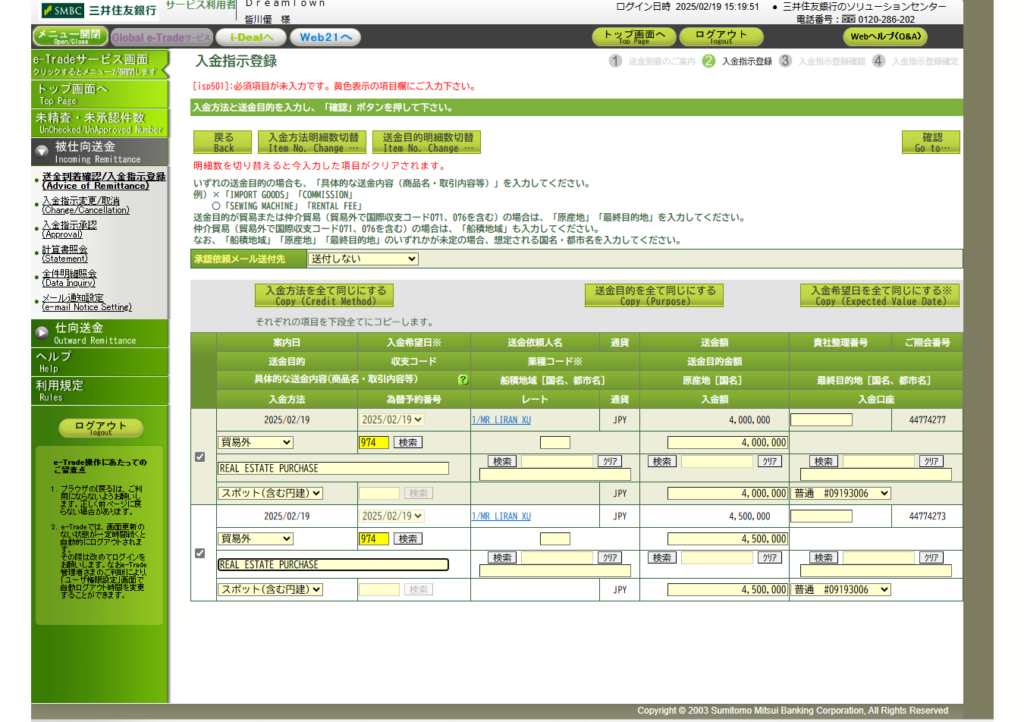Open Top Page in the sidebar menu
This screenshot has height=722, width=1024.
(100, 93)
